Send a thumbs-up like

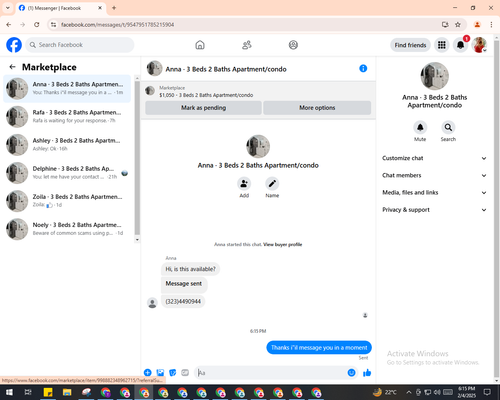367,373
